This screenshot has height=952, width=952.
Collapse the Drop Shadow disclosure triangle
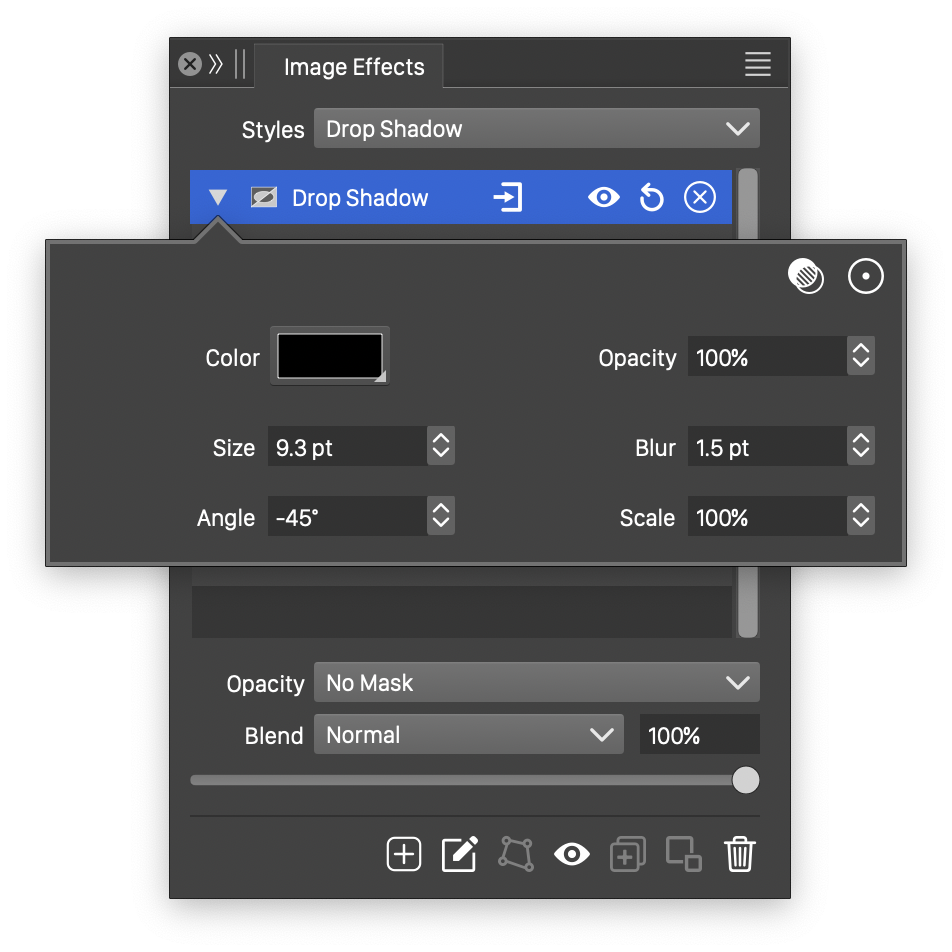click(218, 198)
